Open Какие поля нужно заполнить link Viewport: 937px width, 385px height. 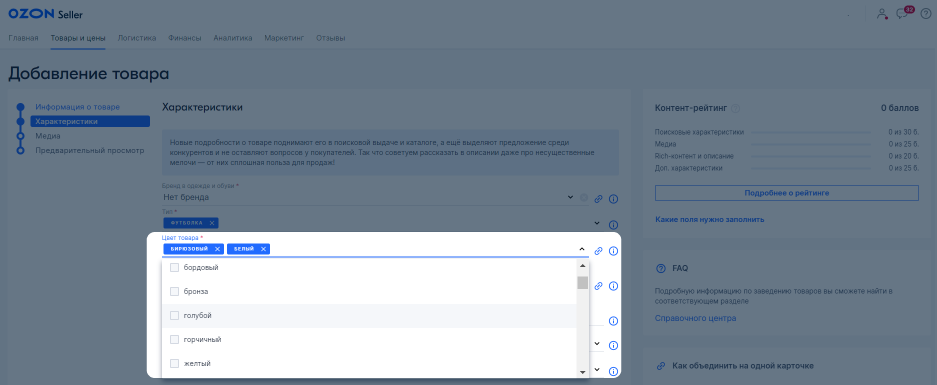click(x=709, y=219)
